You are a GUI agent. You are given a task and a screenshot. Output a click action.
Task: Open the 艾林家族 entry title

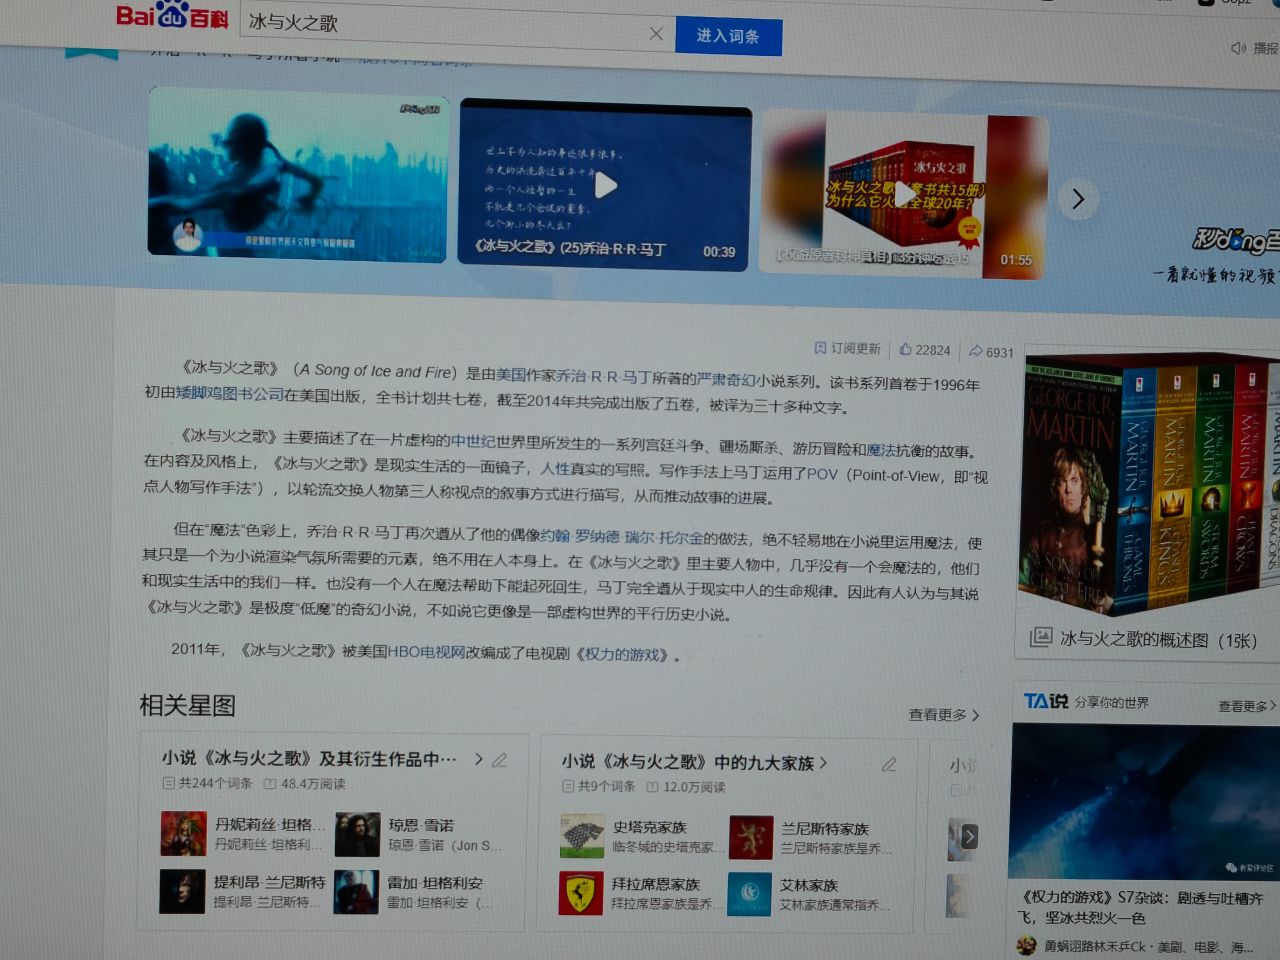[809, 886]
